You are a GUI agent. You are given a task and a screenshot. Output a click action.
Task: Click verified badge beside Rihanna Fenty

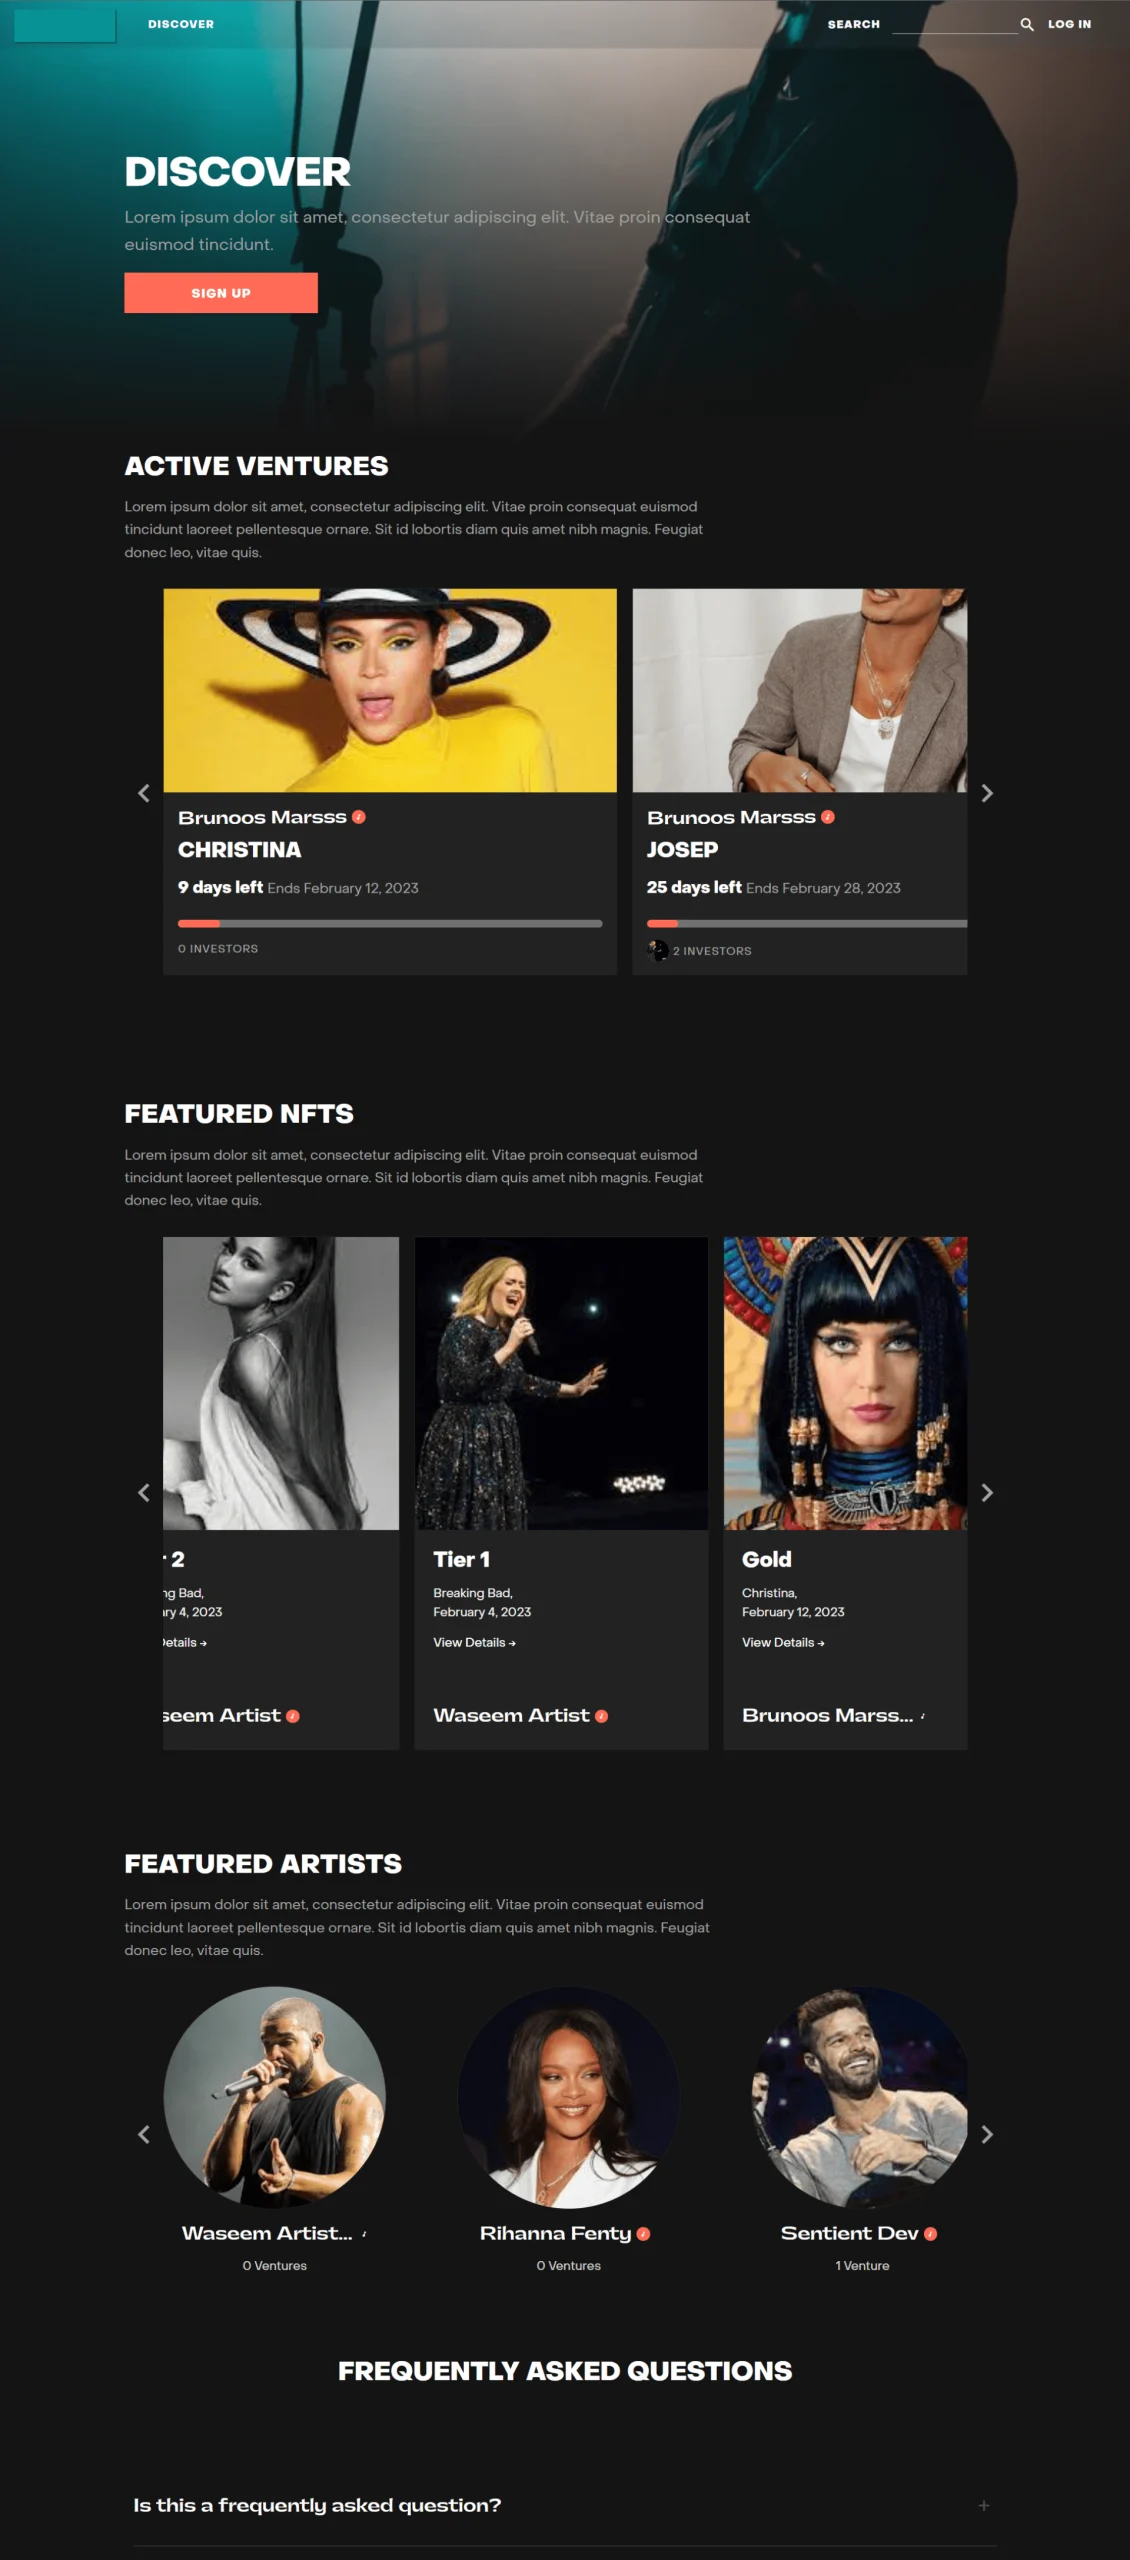pyautogui.click(x=643, y=2234)
